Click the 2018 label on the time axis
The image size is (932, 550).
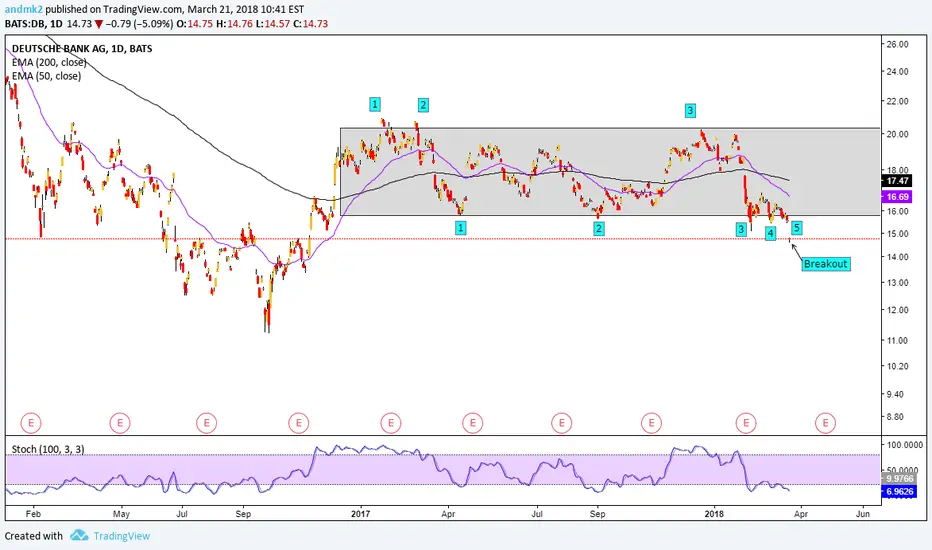pyautogui.click(x=714, y=514)
